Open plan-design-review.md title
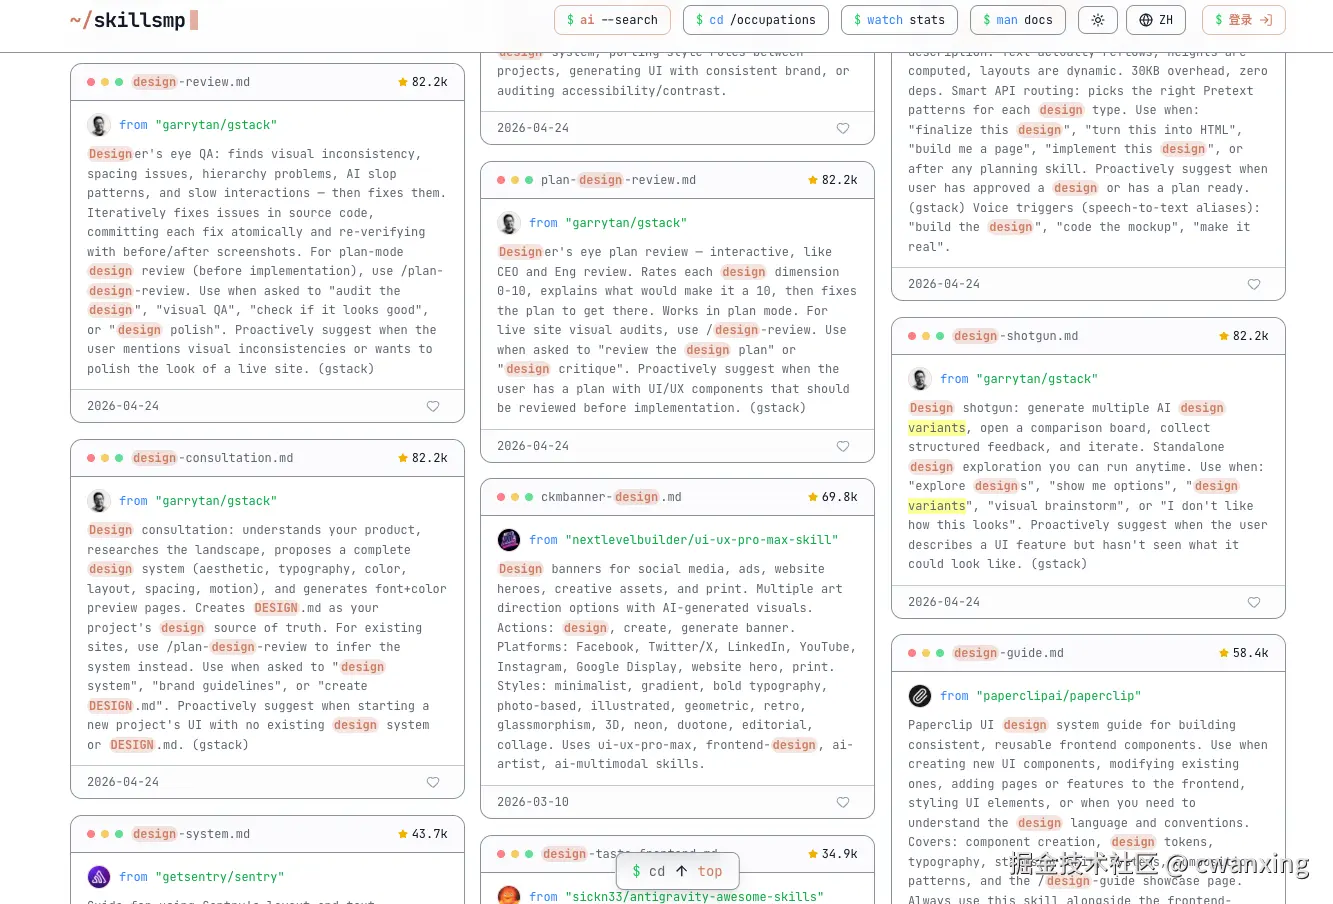 point(618,180)
